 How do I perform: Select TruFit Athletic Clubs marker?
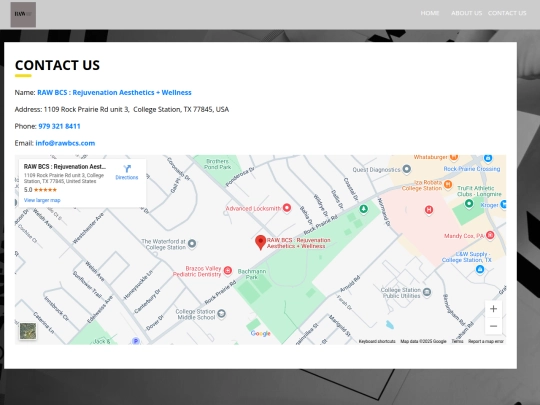tap(469, 204)
